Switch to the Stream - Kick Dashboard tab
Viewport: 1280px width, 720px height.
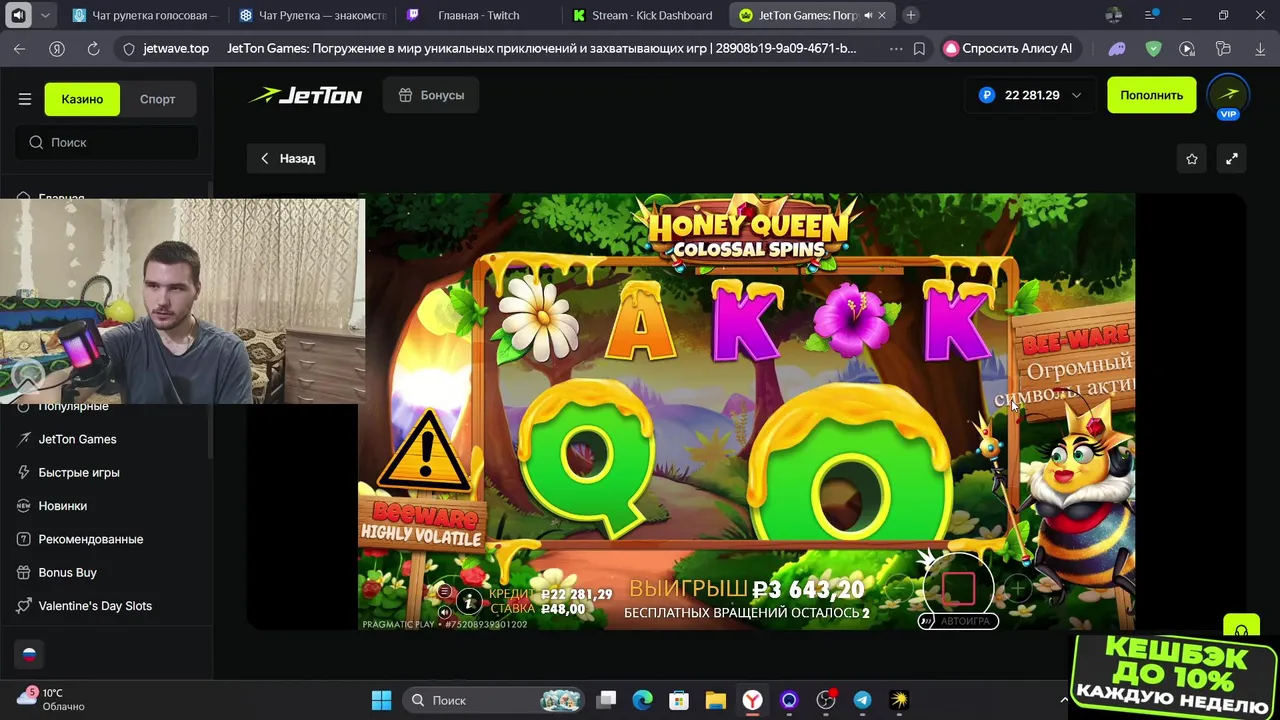coord(645,15)
